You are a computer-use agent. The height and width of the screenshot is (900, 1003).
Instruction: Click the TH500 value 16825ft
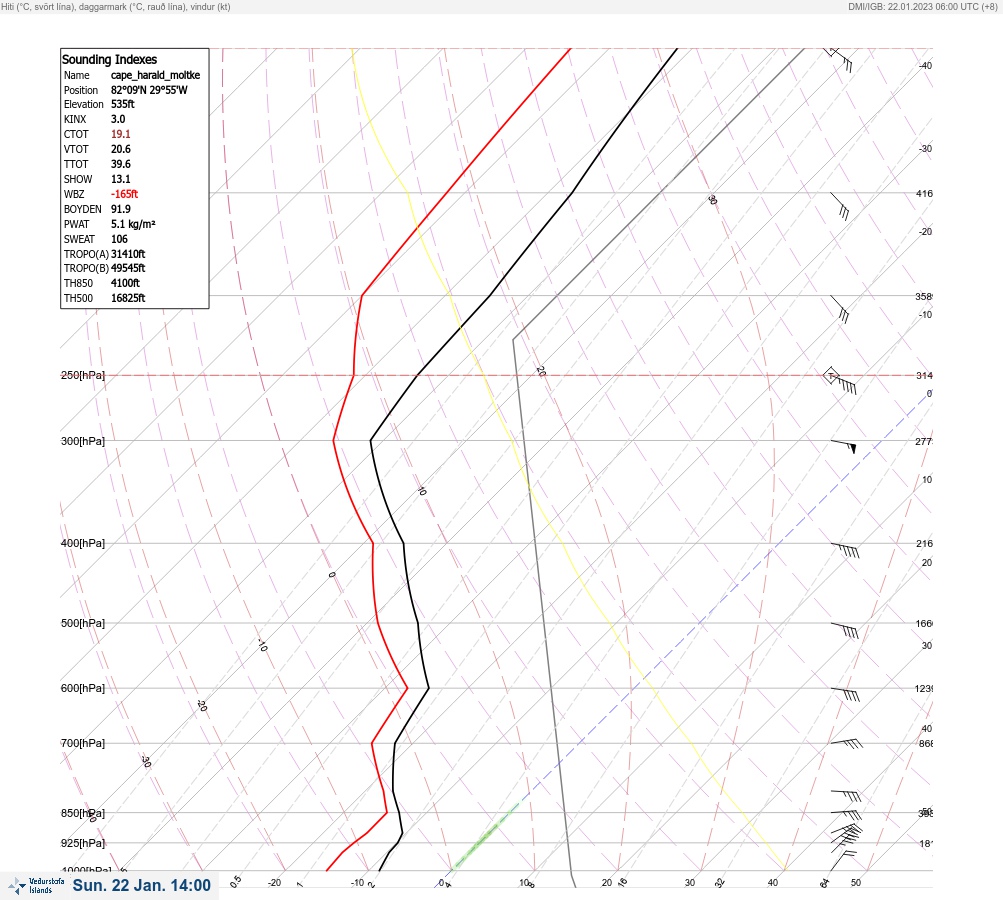pyautogui.click(x=128, y=298)
